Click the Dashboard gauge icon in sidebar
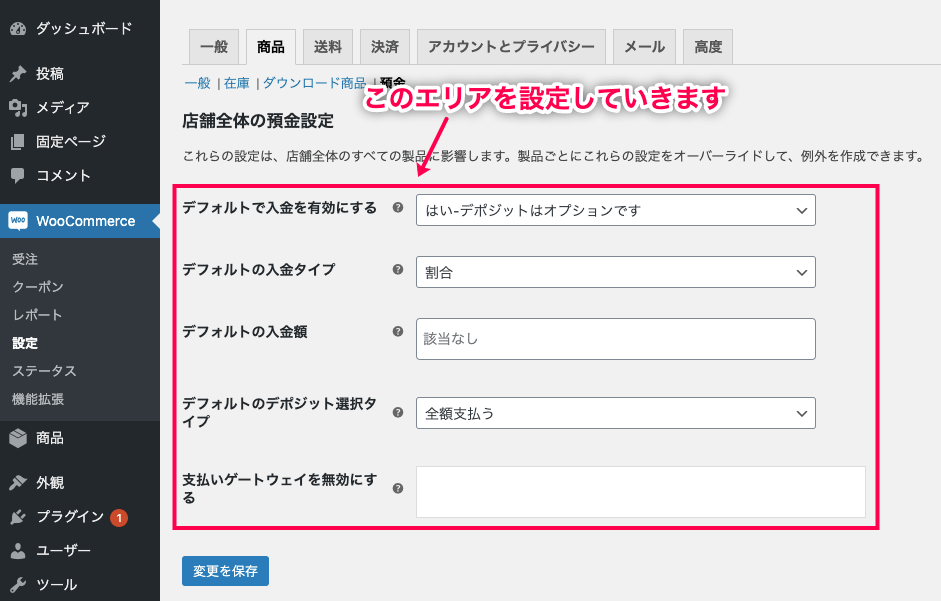The width and height of the screenshot is (941, 601). [18, 28]
